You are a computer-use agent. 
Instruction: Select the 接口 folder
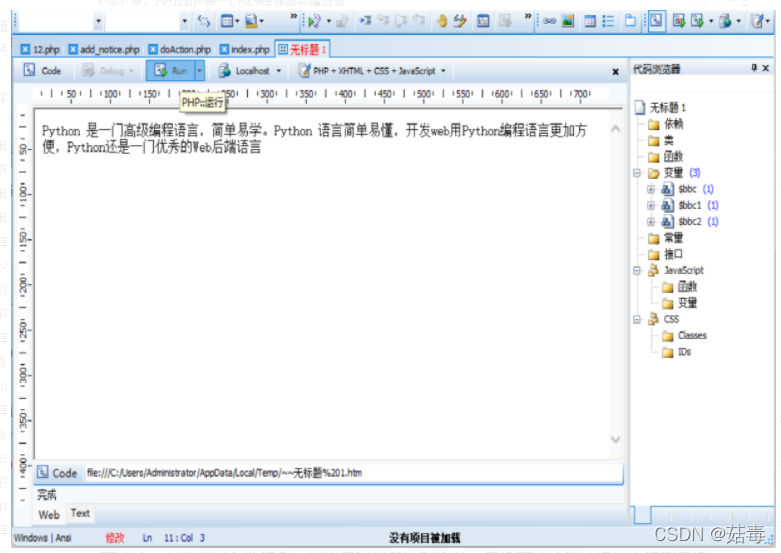point(666,255)
